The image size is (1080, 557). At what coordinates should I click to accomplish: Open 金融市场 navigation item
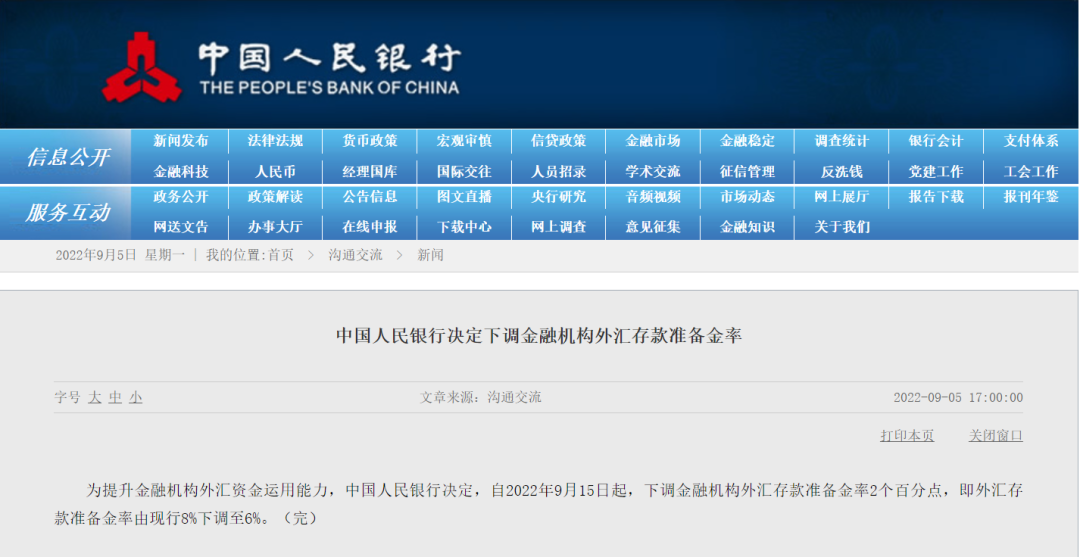[x=653, y=141]
